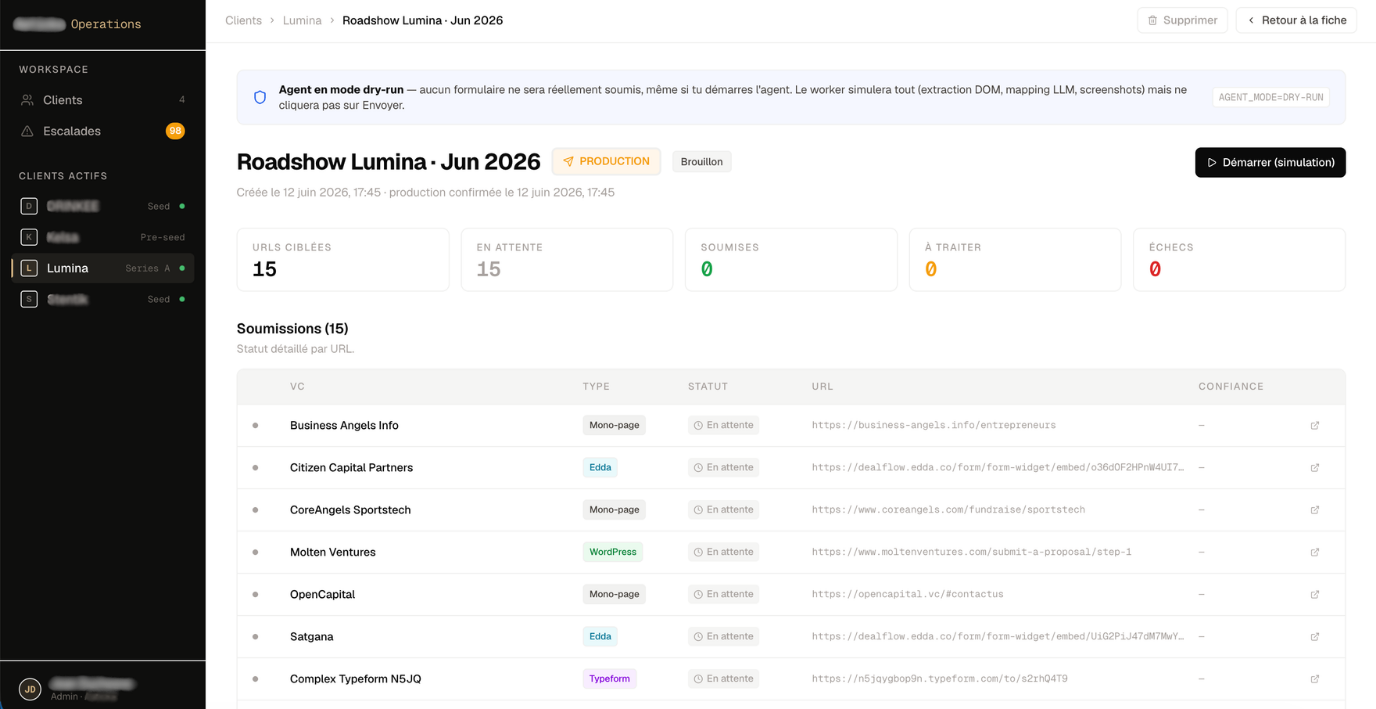Viewport: 1376px width, 709px height.
Task: Open external link icon for Business Angels Info
Action: pyautogui.click(x=1315, y=426)
